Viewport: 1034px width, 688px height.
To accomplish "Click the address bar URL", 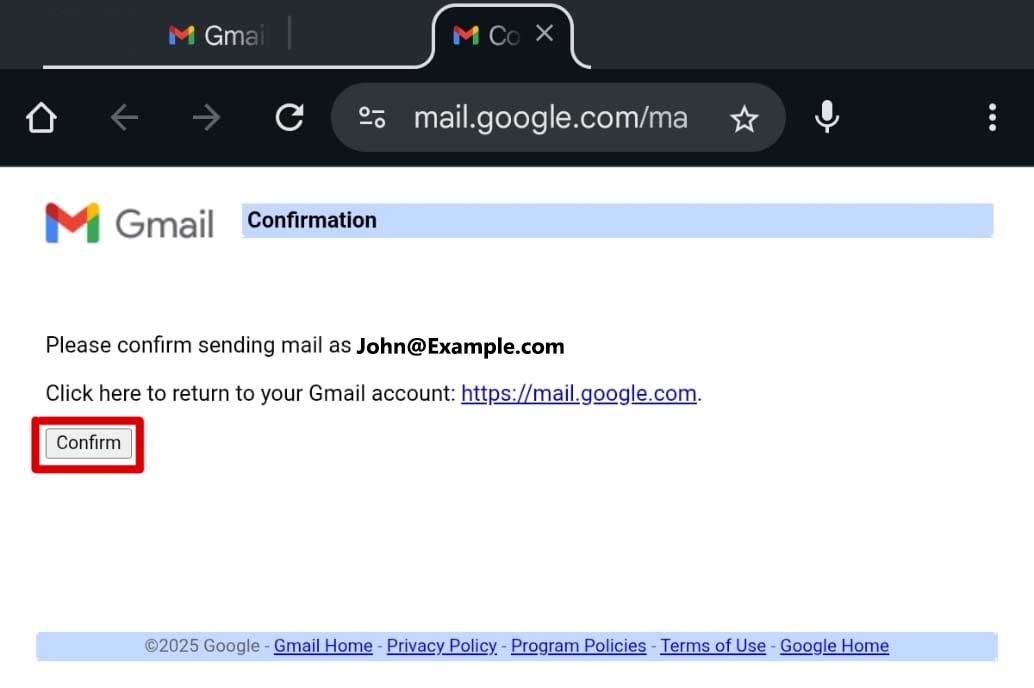I will click(x=550, y=118).
